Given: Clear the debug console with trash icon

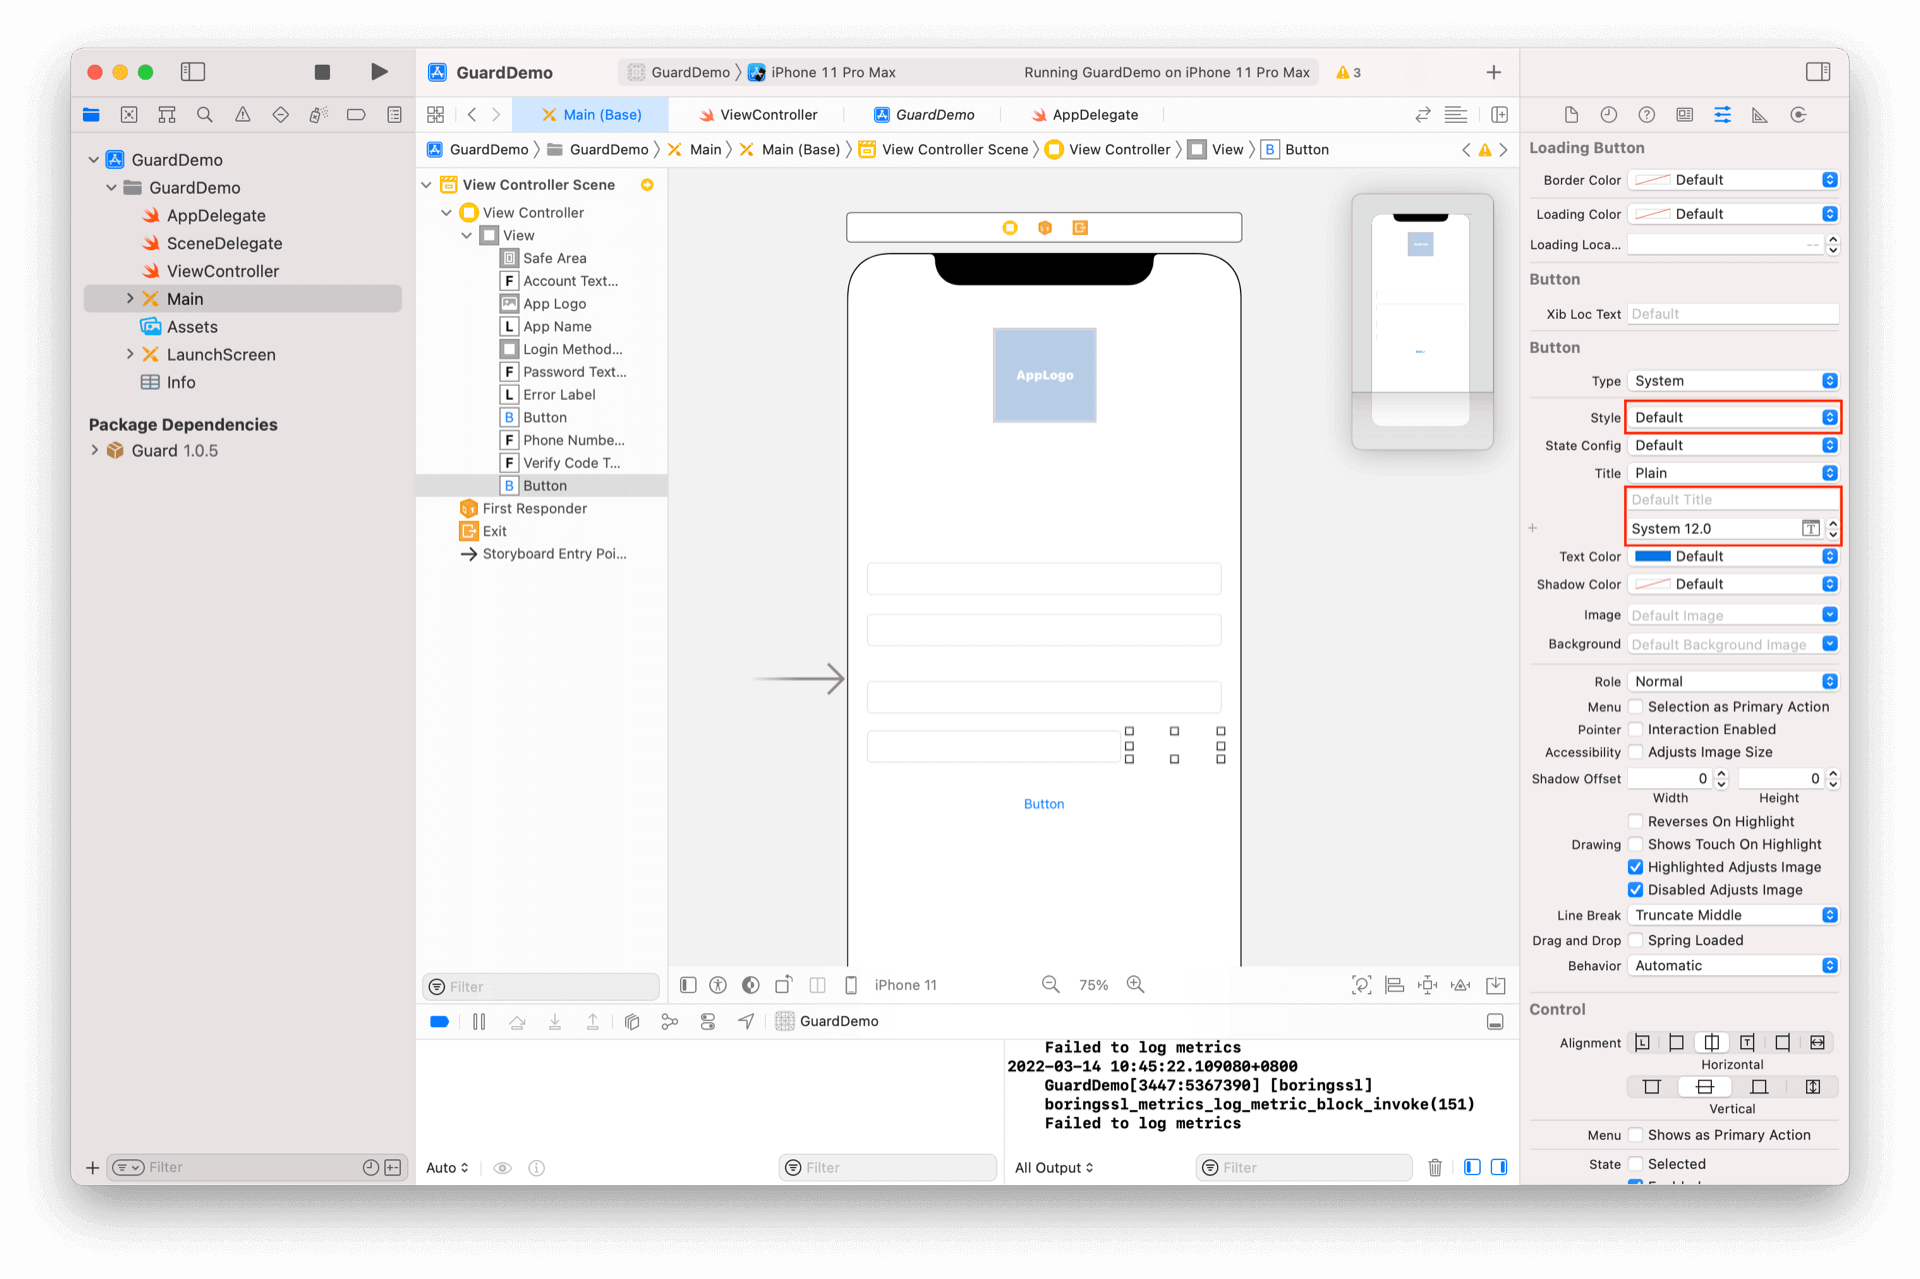Looking at the screenshot, I should pos(1435,1167).
